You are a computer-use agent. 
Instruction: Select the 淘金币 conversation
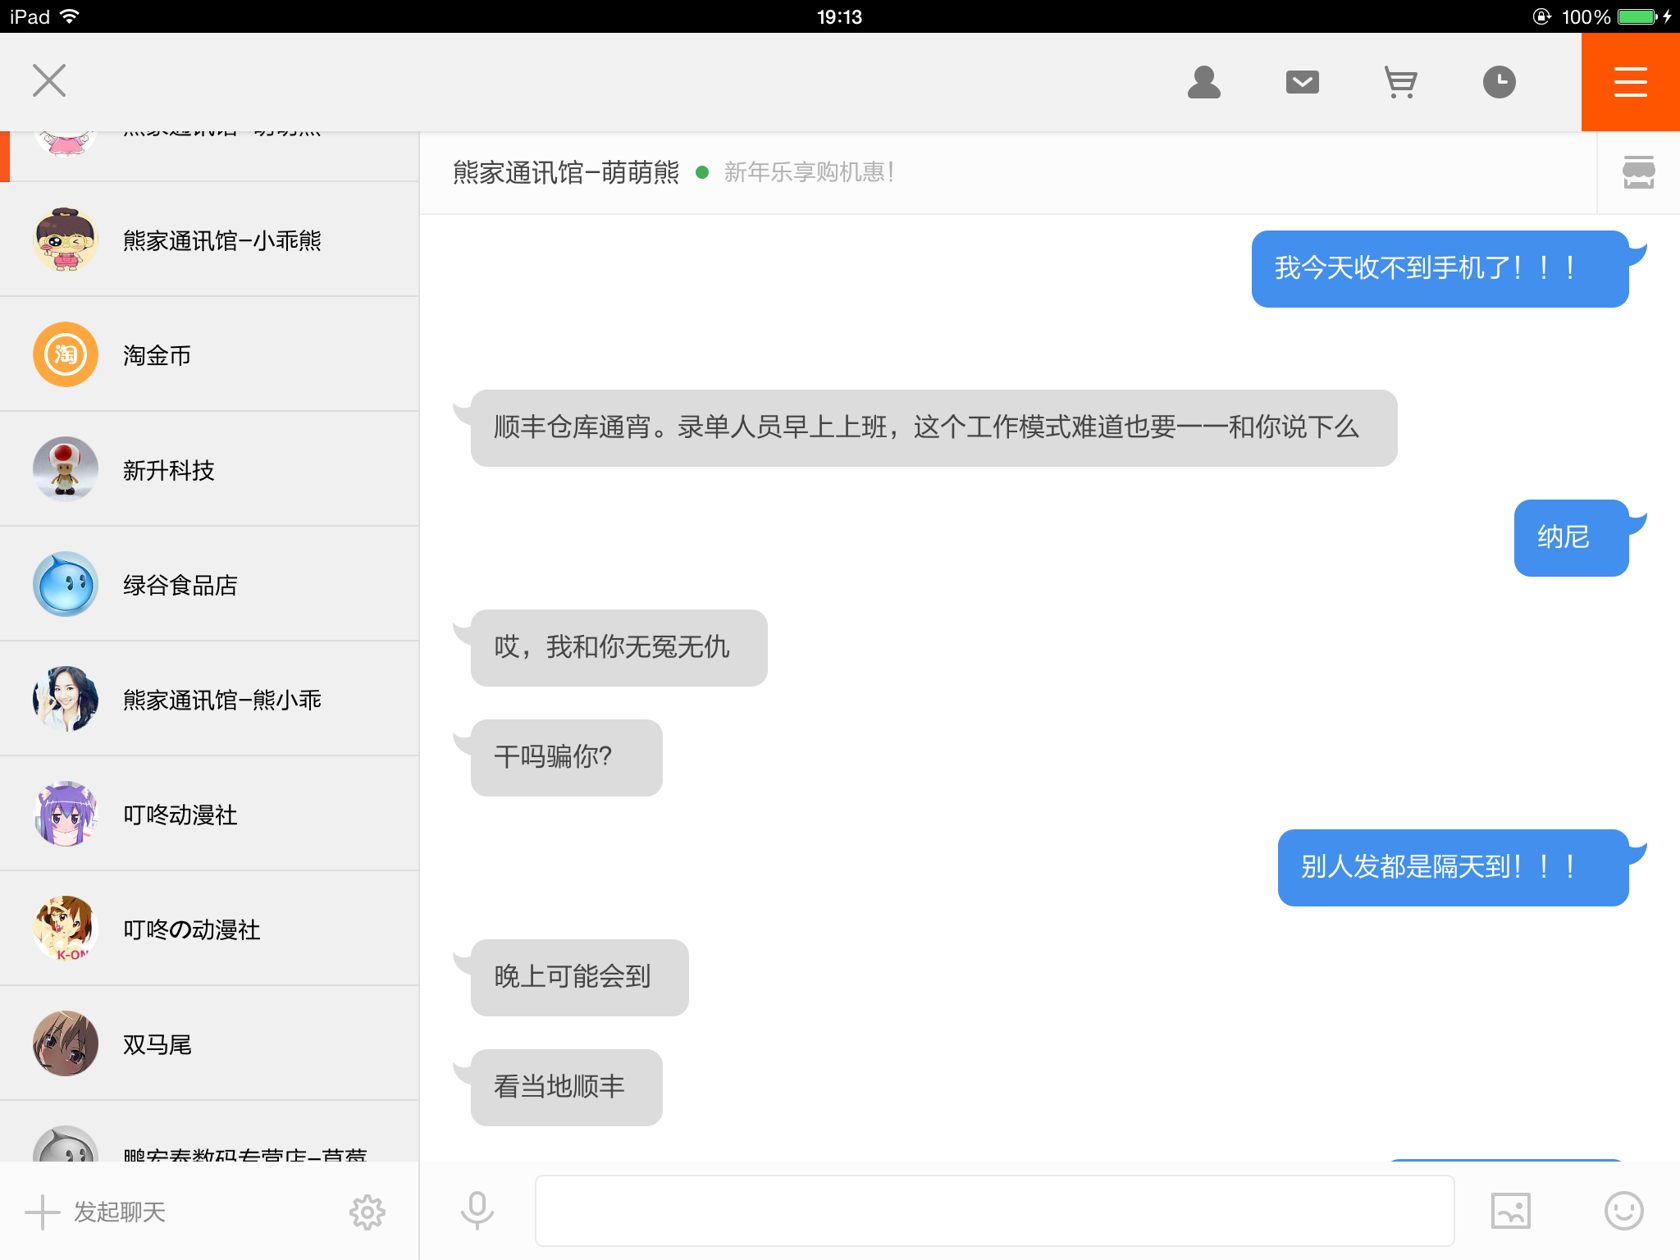pos(210,355)
